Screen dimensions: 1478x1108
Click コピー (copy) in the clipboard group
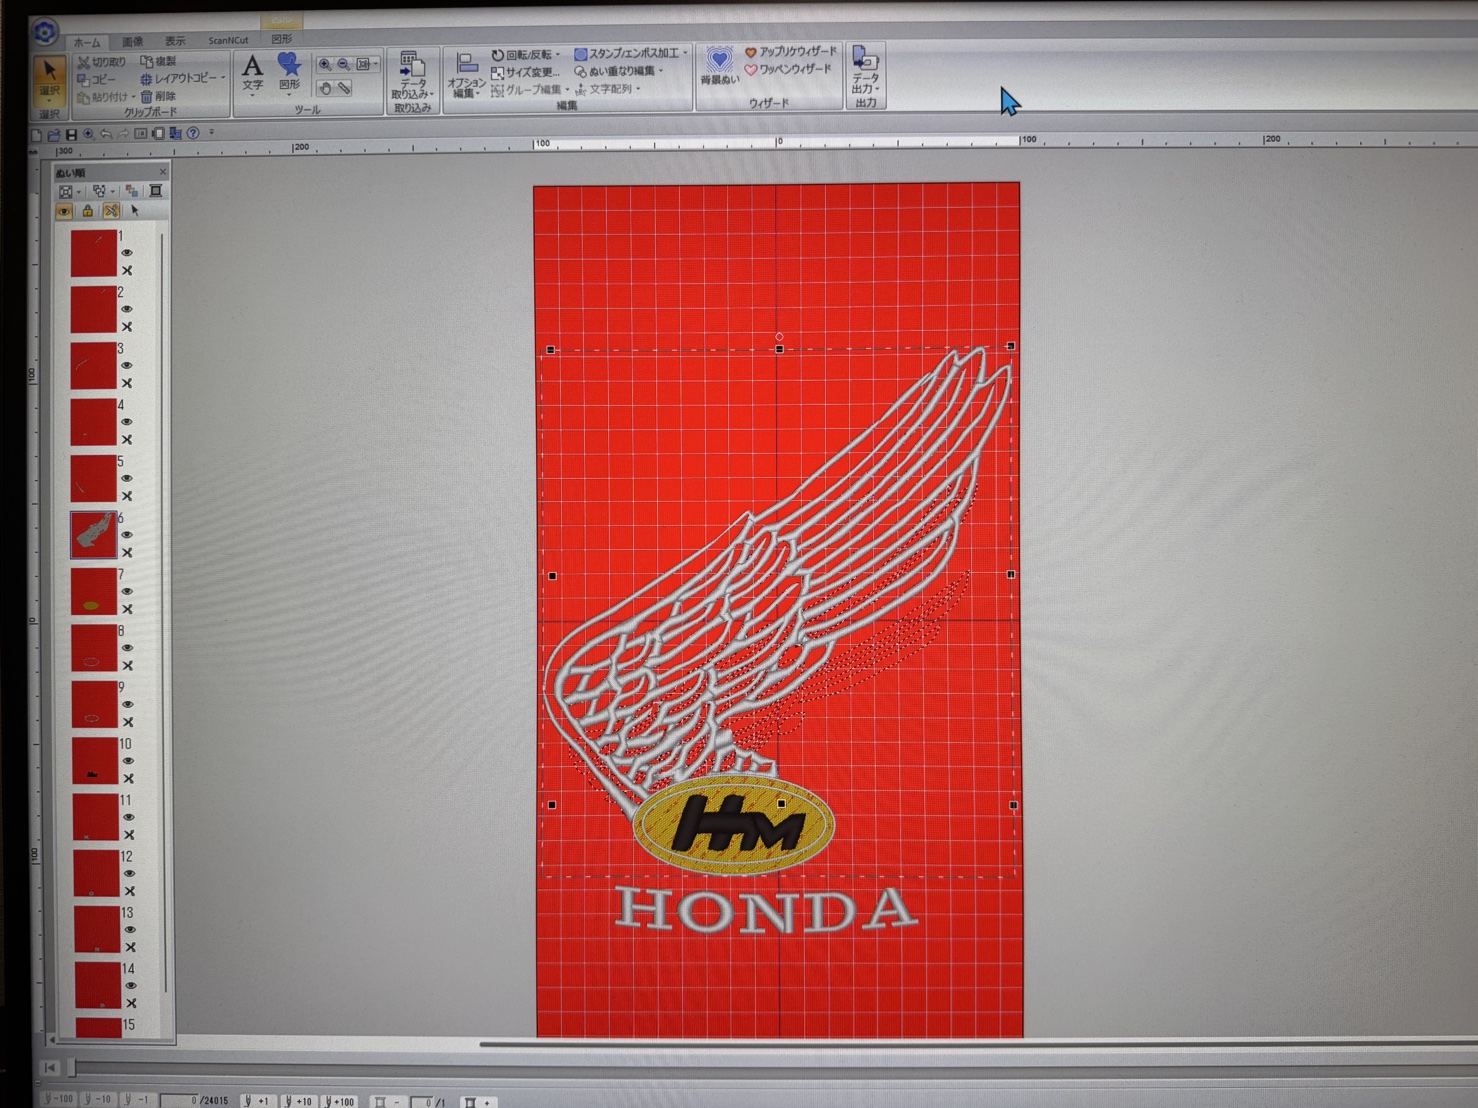(97, 79)
